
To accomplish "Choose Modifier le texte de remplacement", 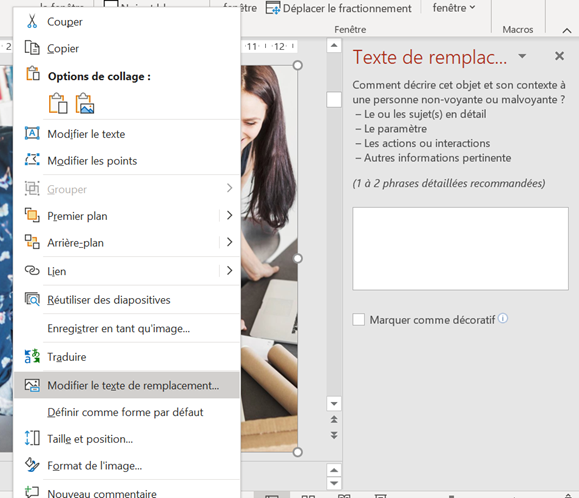I will [x=127, y=385].
